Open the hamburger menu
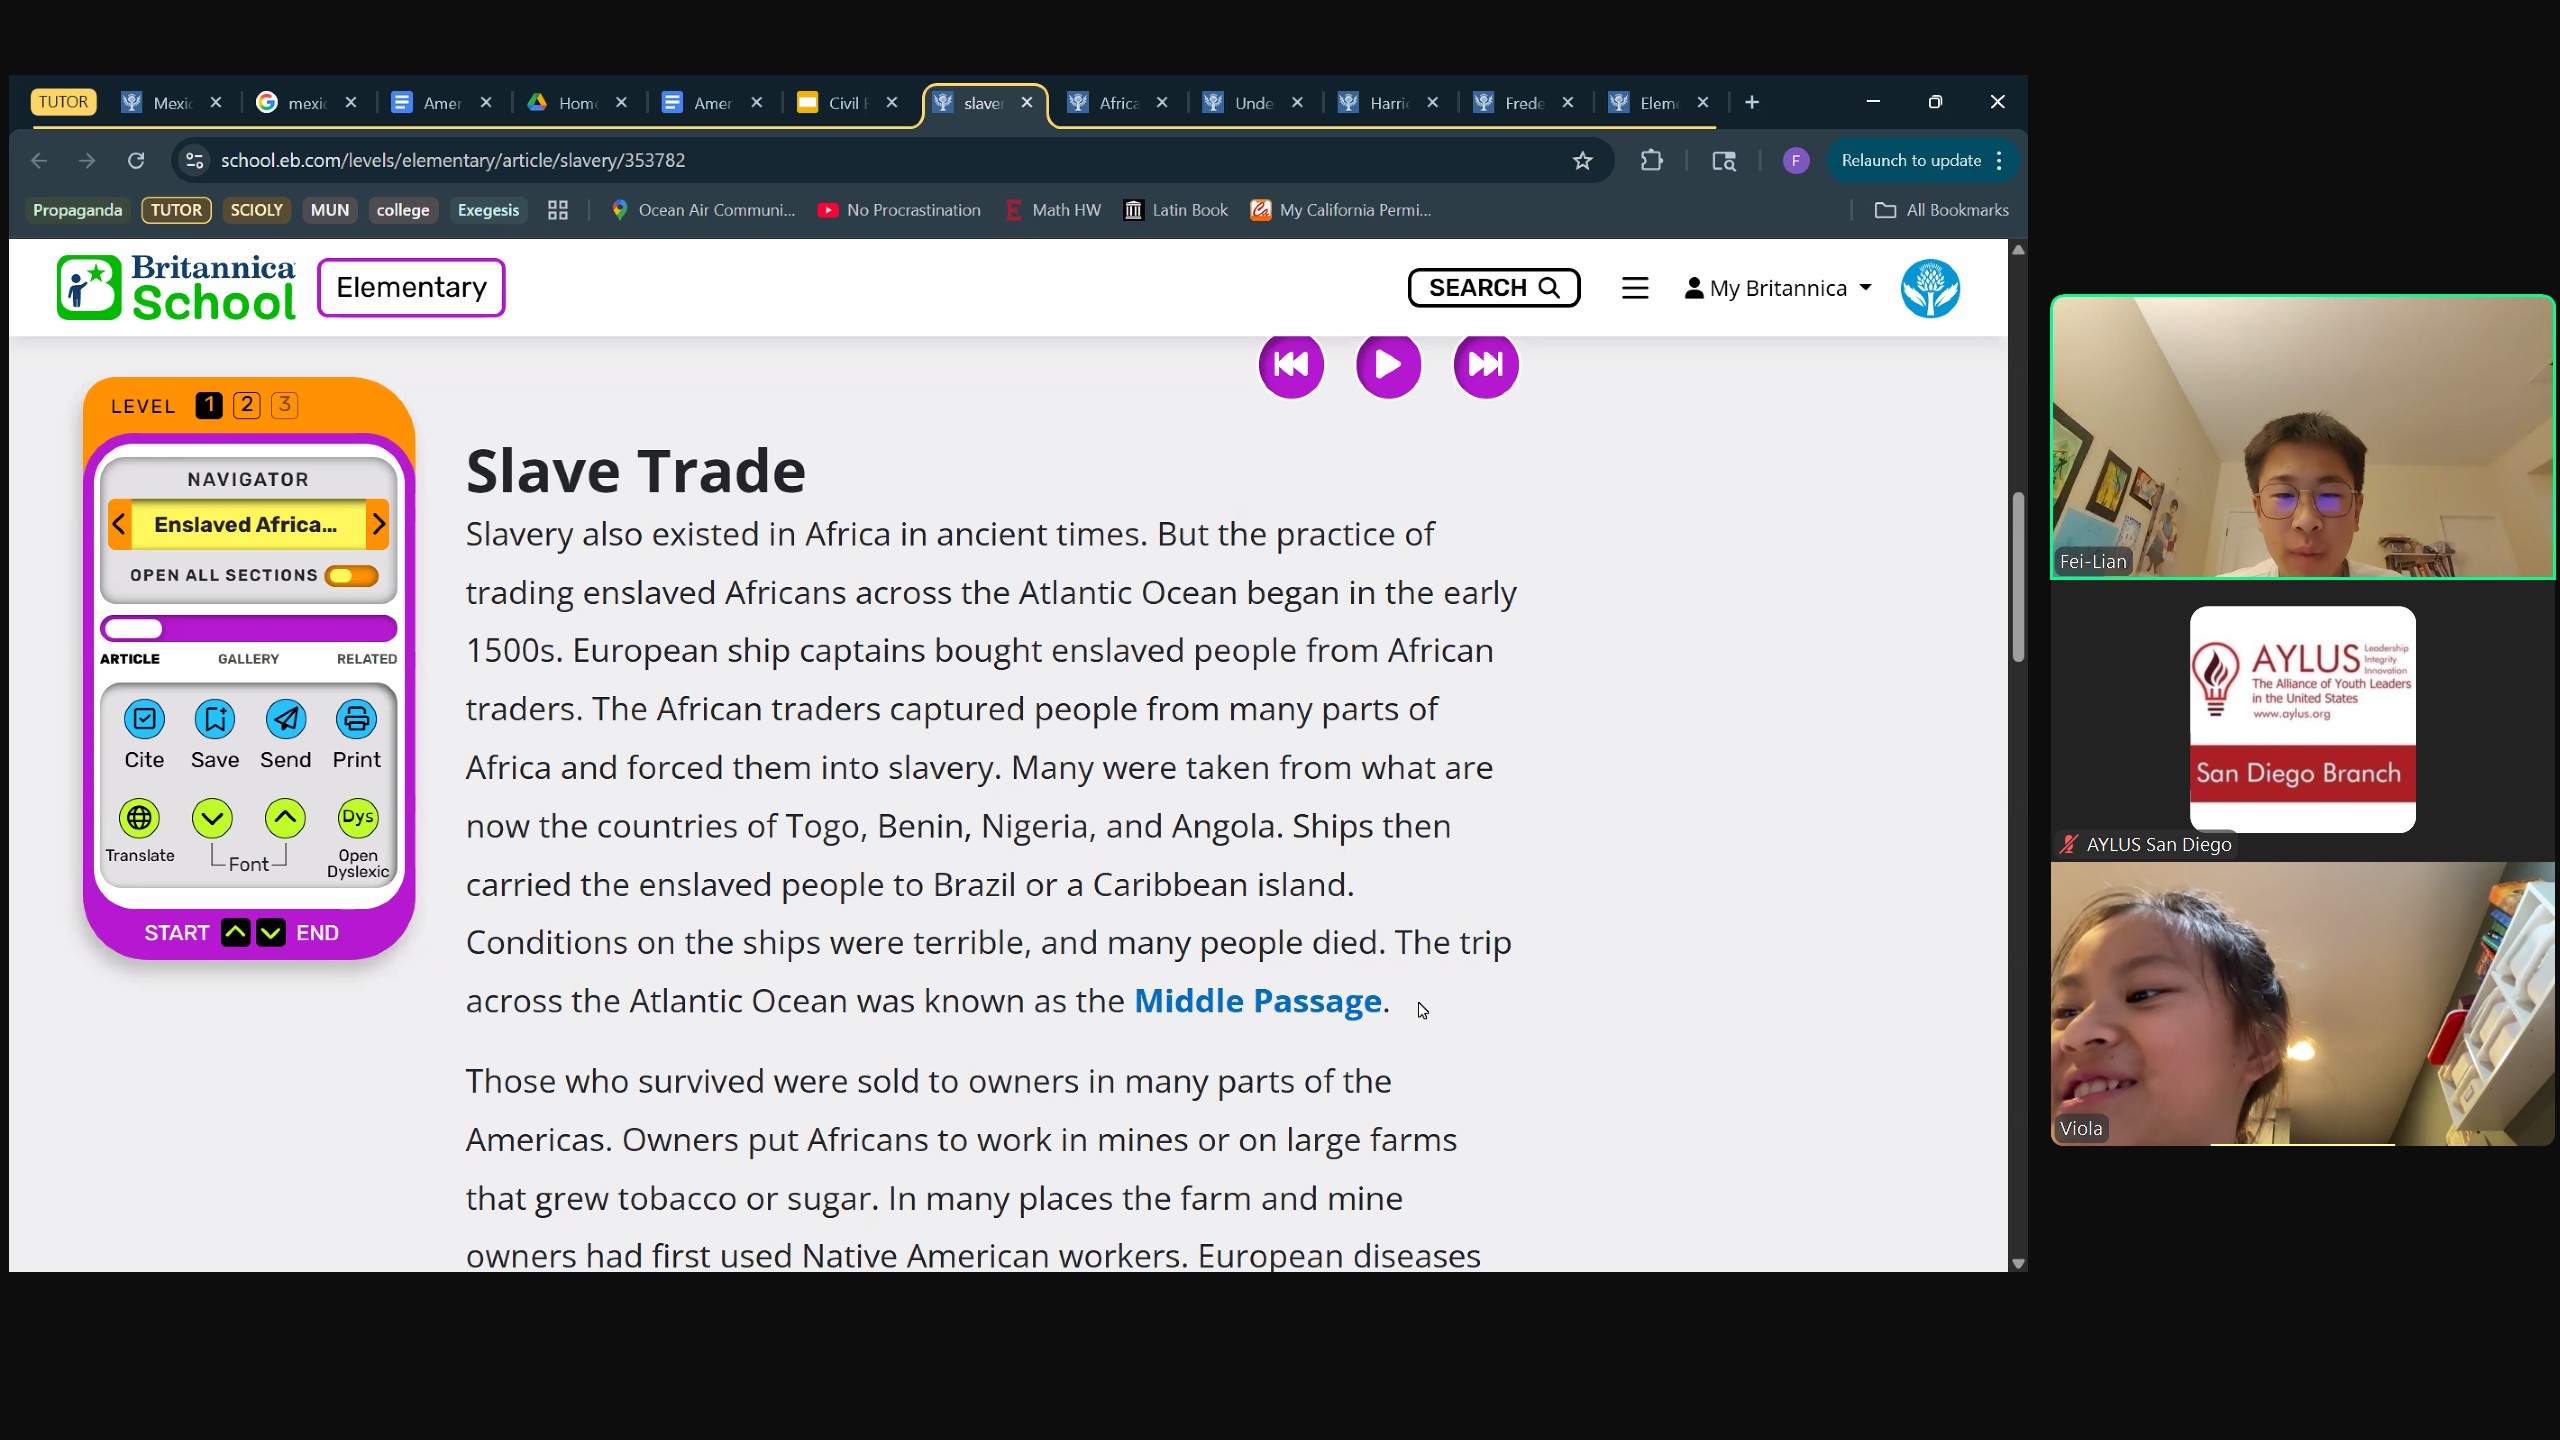The height and width of the screenshot is (1440, 2560). (x=1635, y=288)
